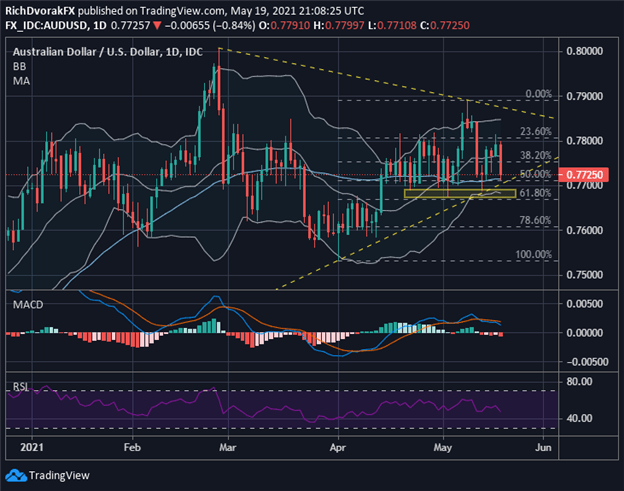Click the '2021' time axis label

pyautogui.click(x=32, y=448)
